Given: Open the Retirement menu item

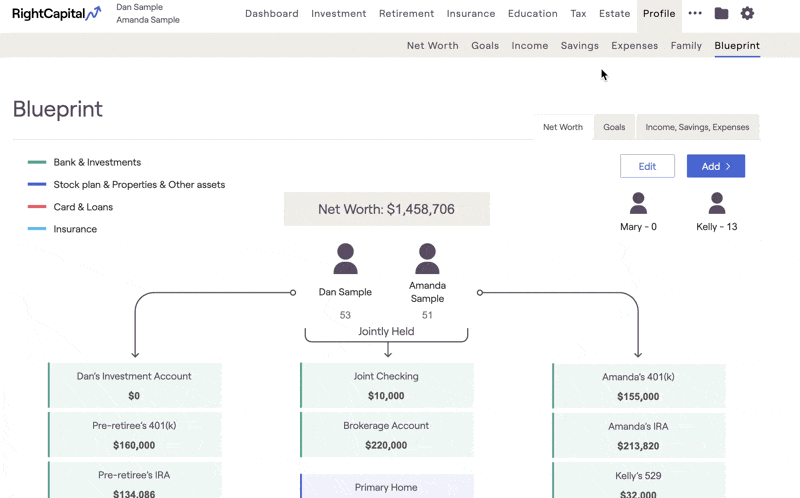Looking at the screenshot, I should (x=406, y=14).
